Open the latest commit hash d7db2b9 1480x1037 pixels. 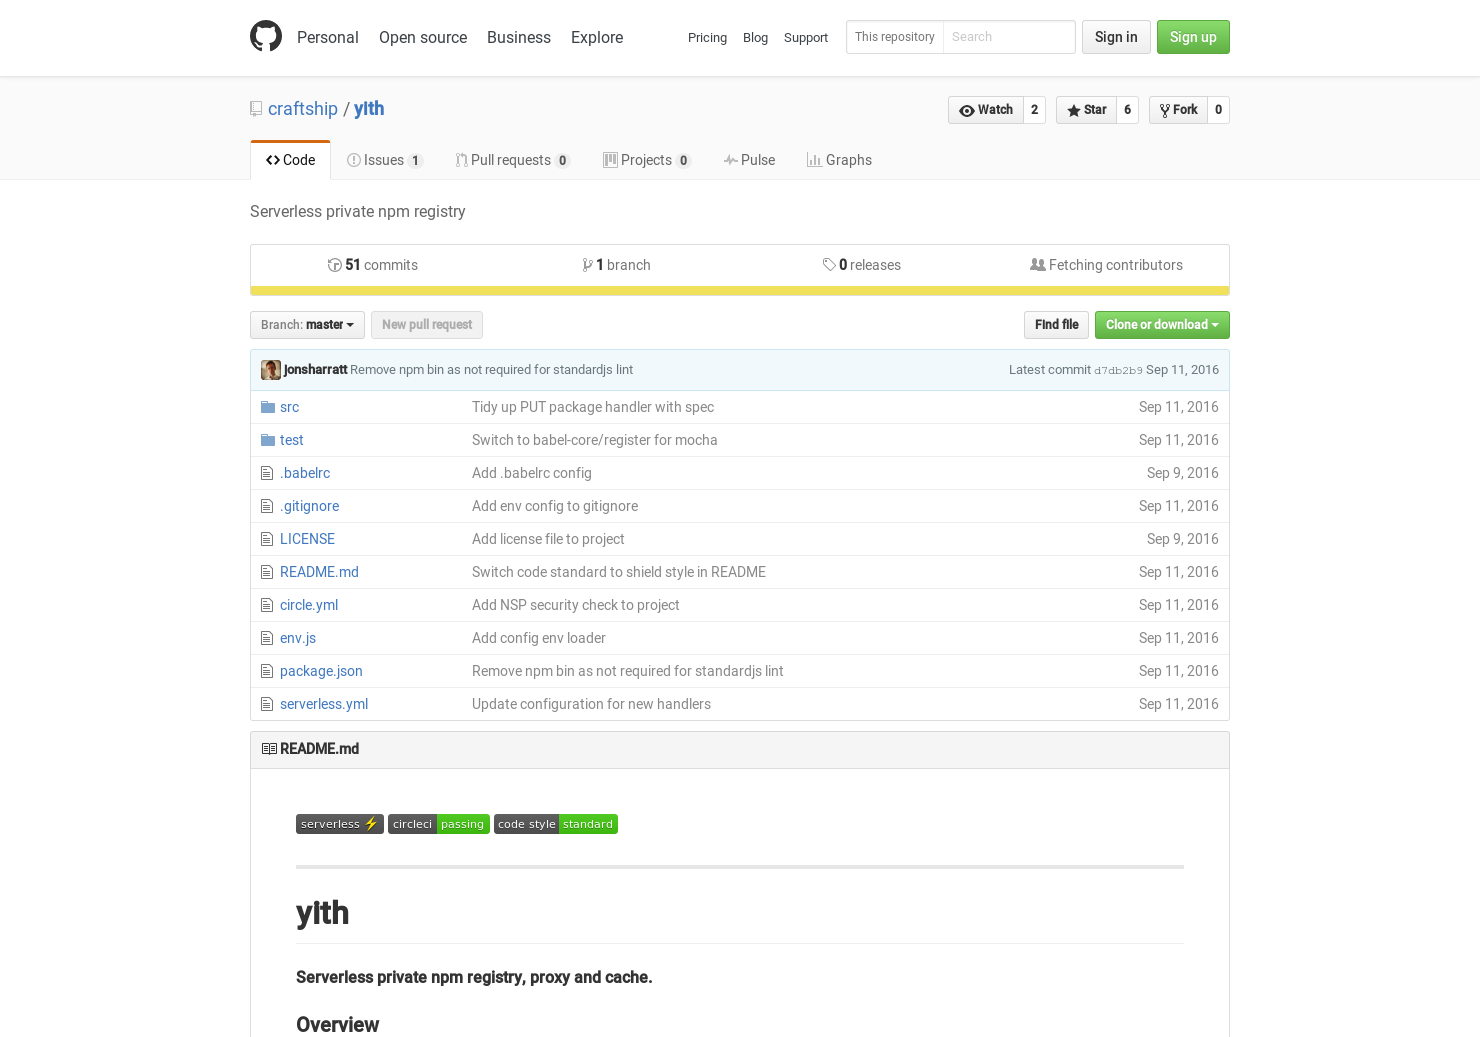(x=1118, y=370)
